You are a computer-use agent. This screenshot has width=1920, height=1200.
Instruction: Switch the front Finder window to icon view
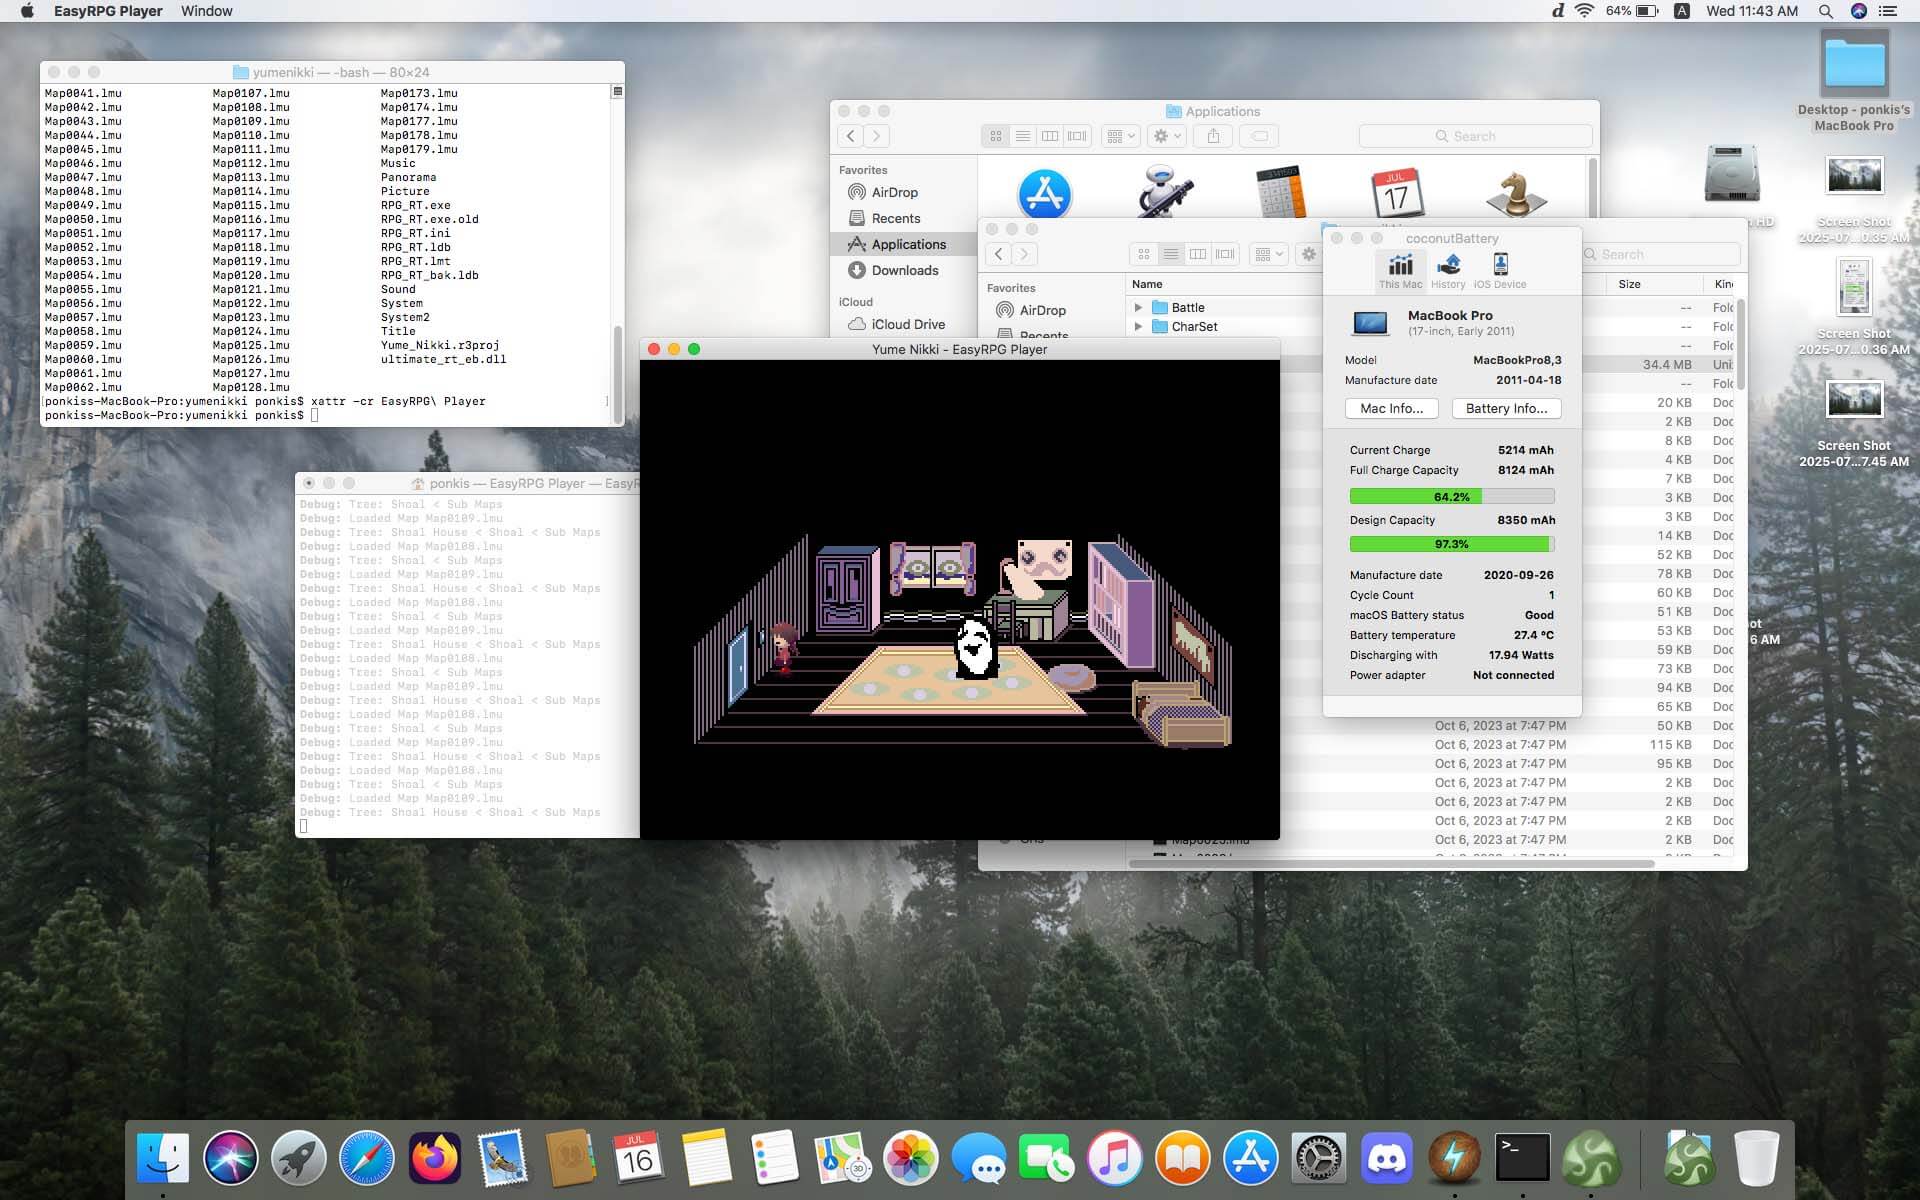[1144, 254]
